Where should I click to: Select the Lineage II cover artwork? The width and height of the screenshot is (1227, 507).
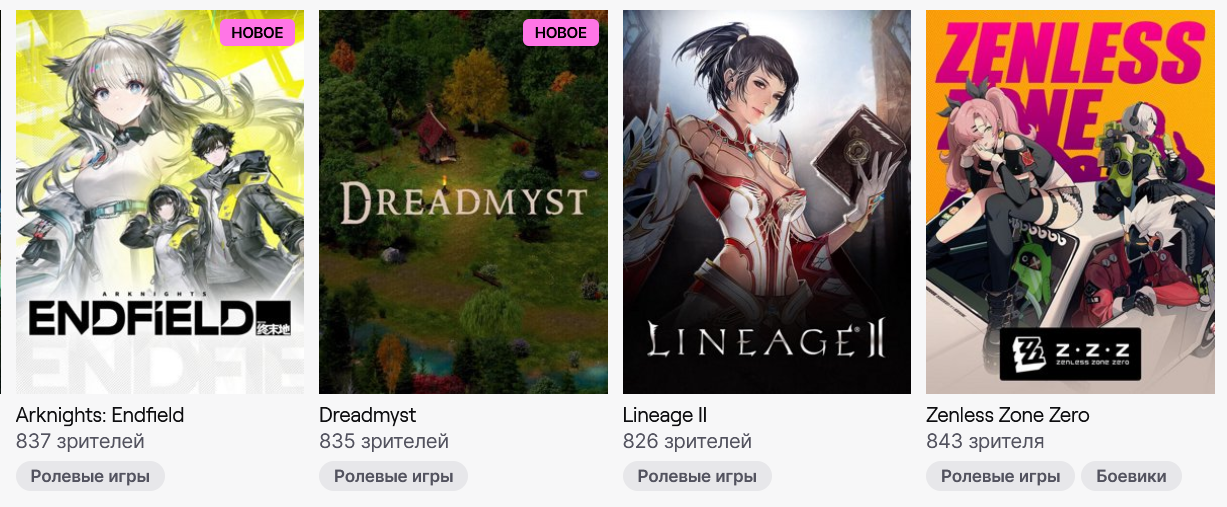(x=767, y=202)
